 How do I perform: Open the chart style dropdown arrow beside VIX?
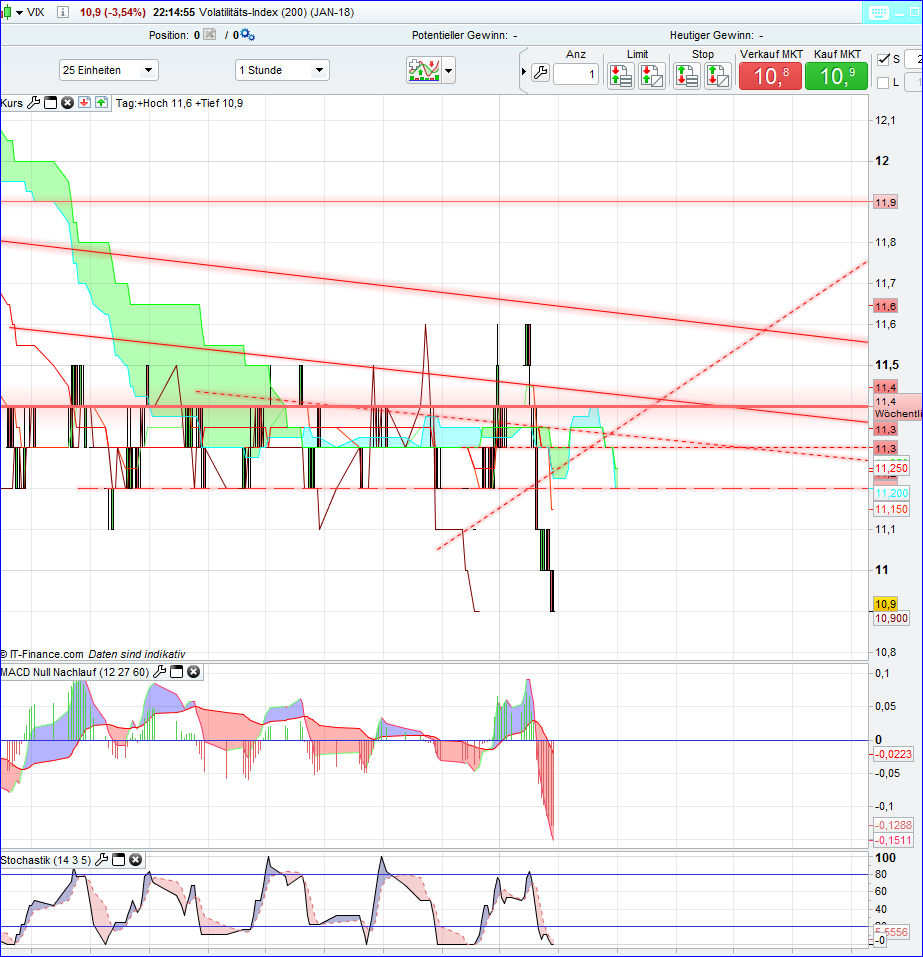(19, 13)
